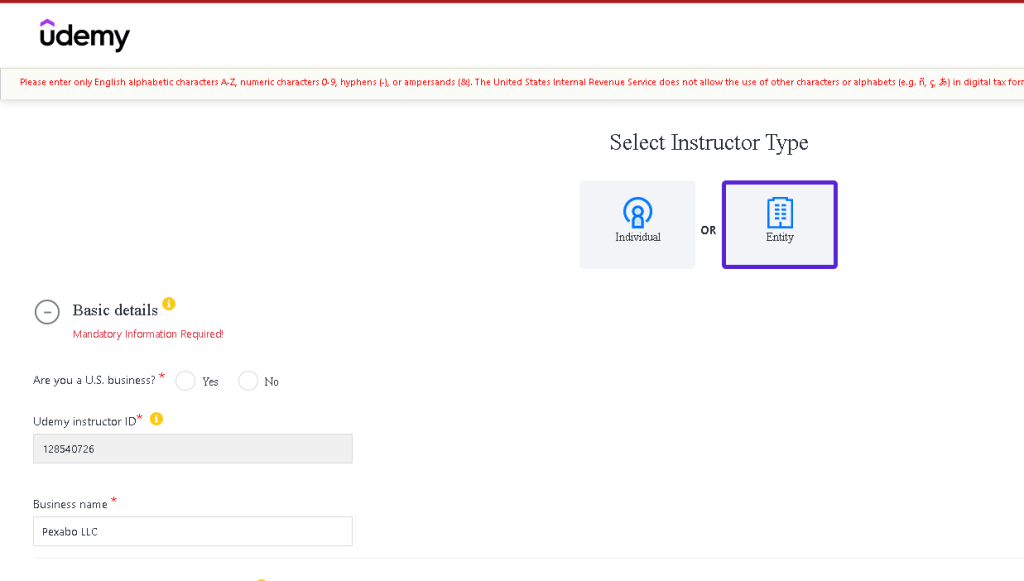Choose Yes for U.S. business
1024x581 pixels.
[185, 381]
